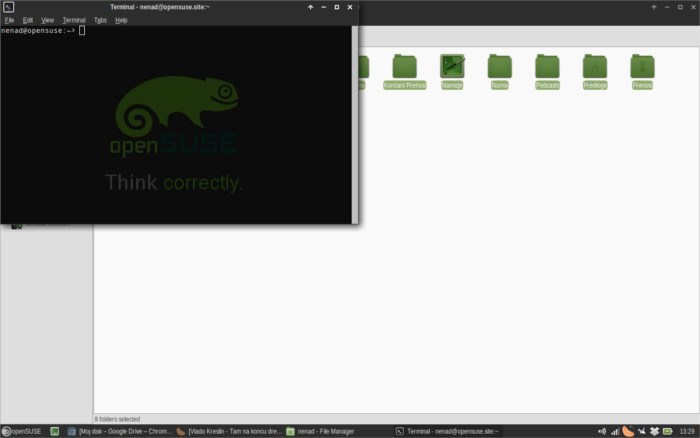Open the terminal File menu
Screen dimensions: 700x438
tap(9, 20)
